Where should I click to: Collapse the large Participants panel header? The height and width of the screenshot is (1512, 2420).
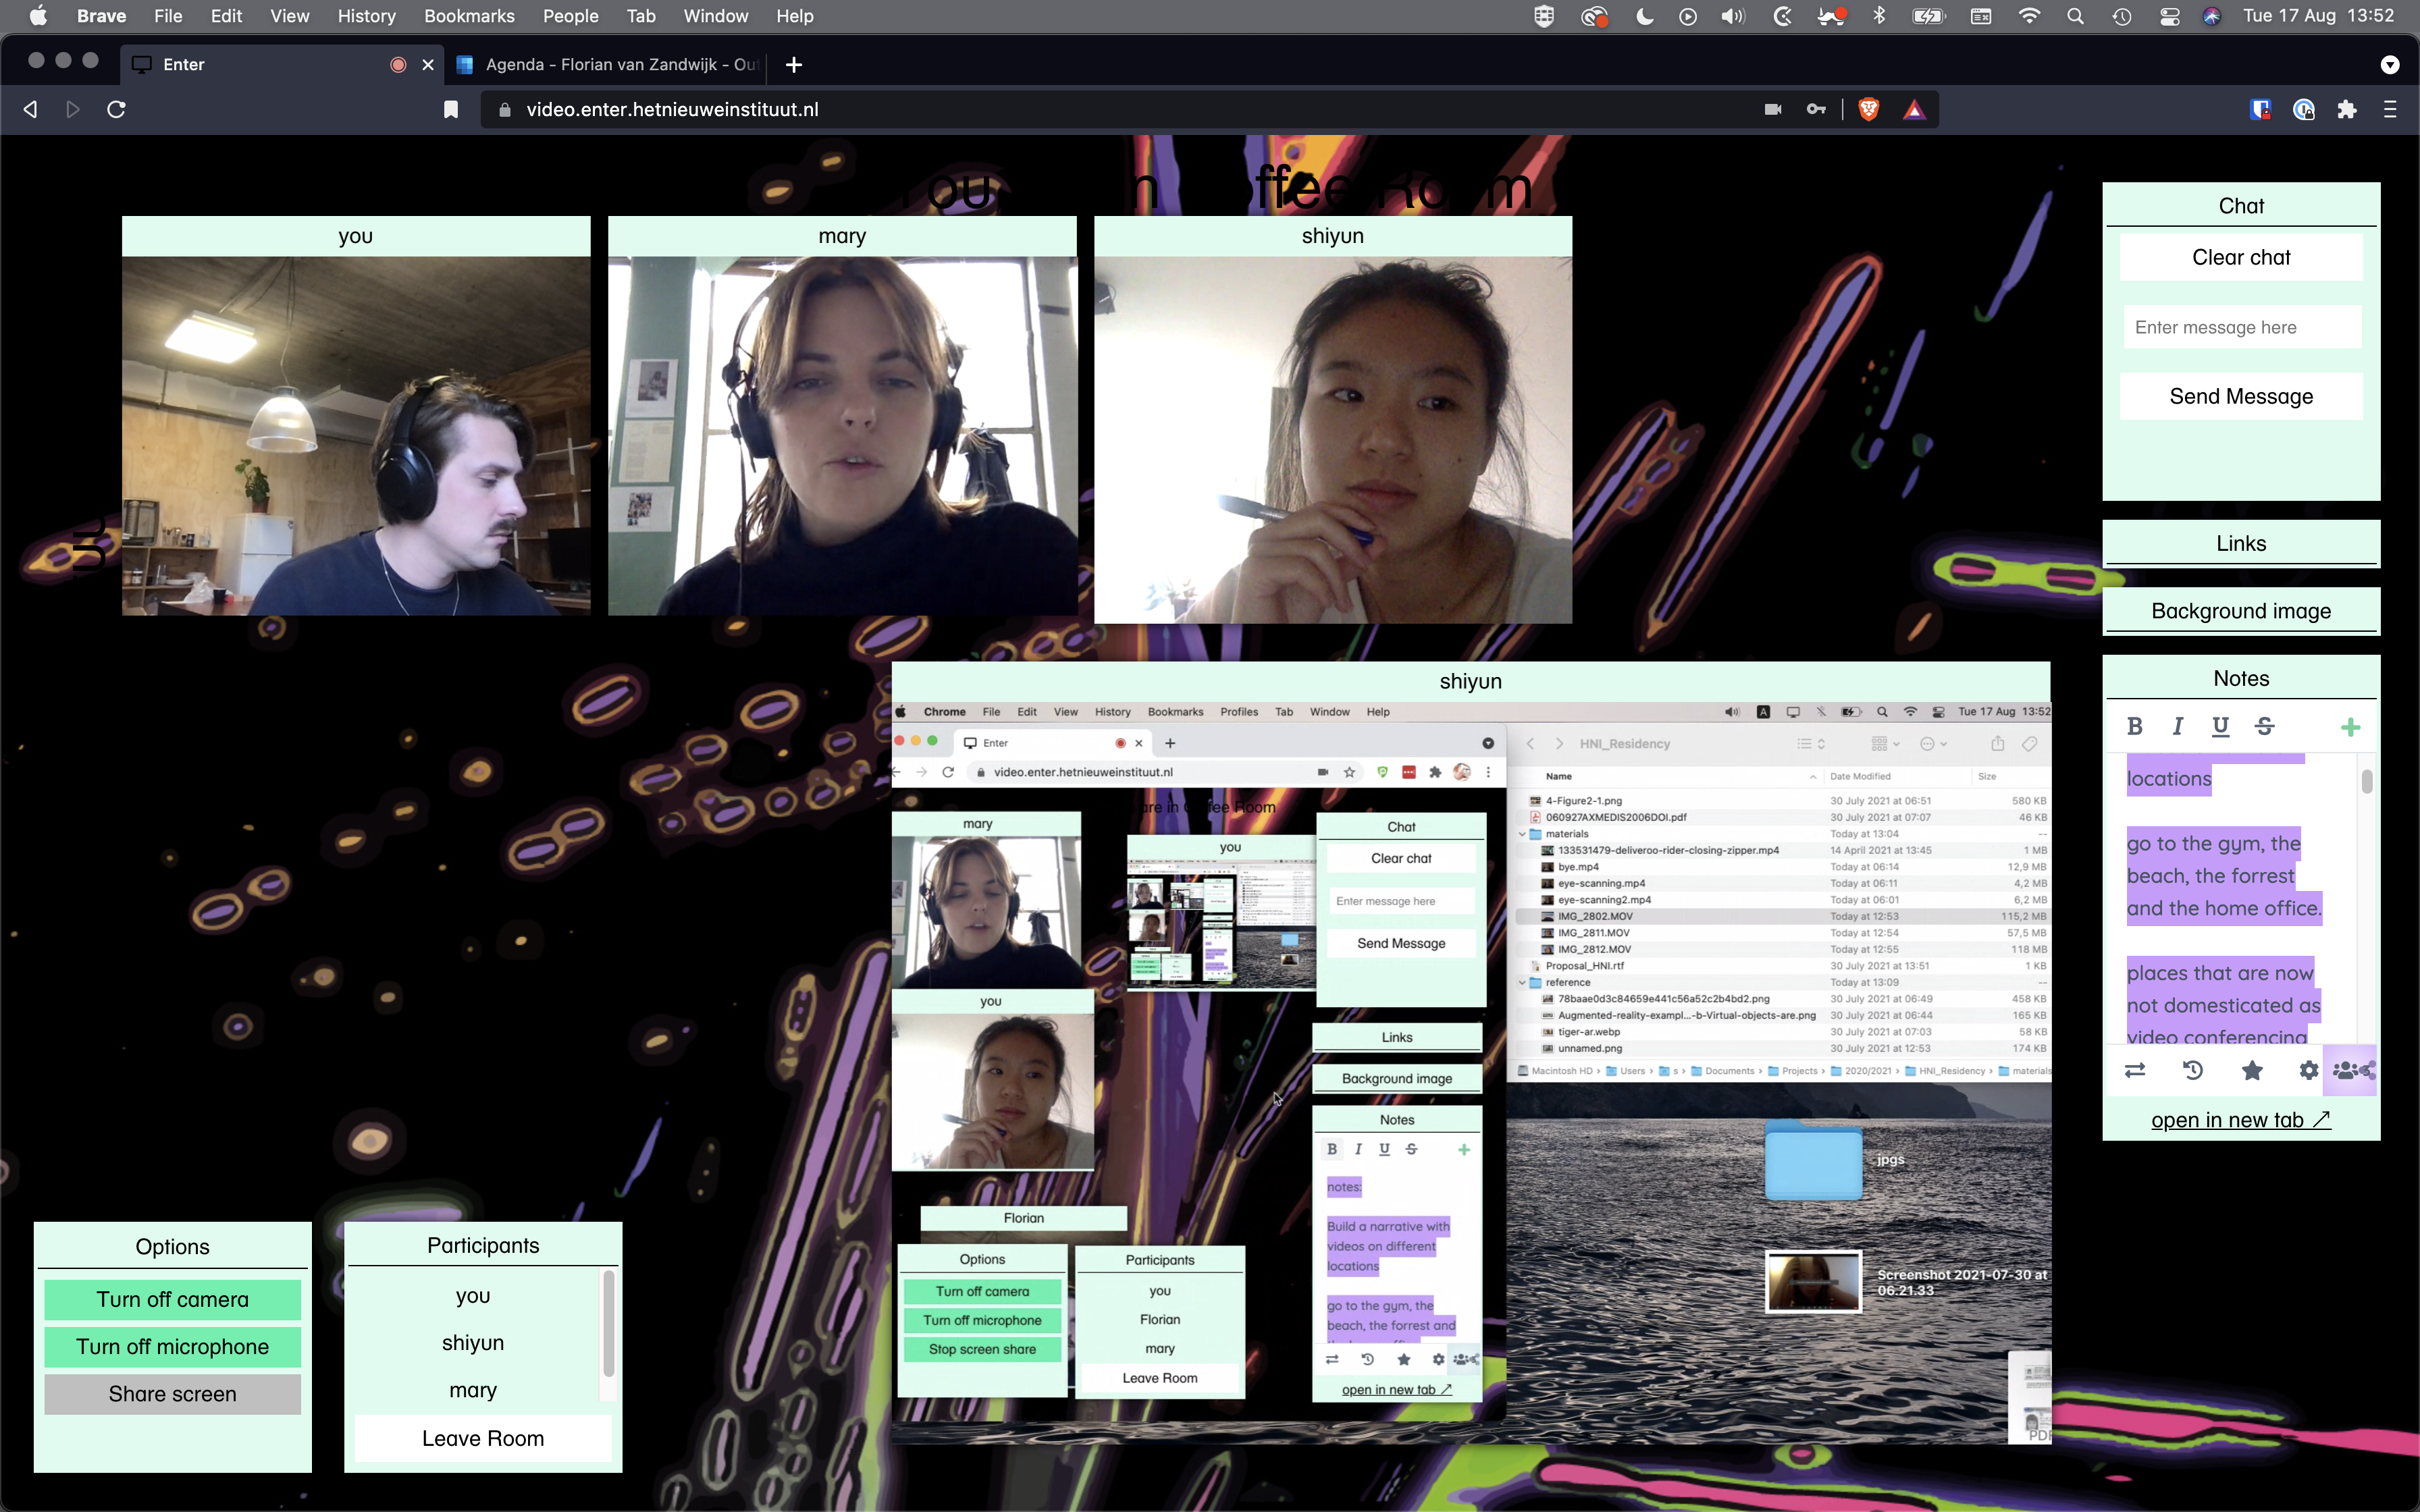483,1245
